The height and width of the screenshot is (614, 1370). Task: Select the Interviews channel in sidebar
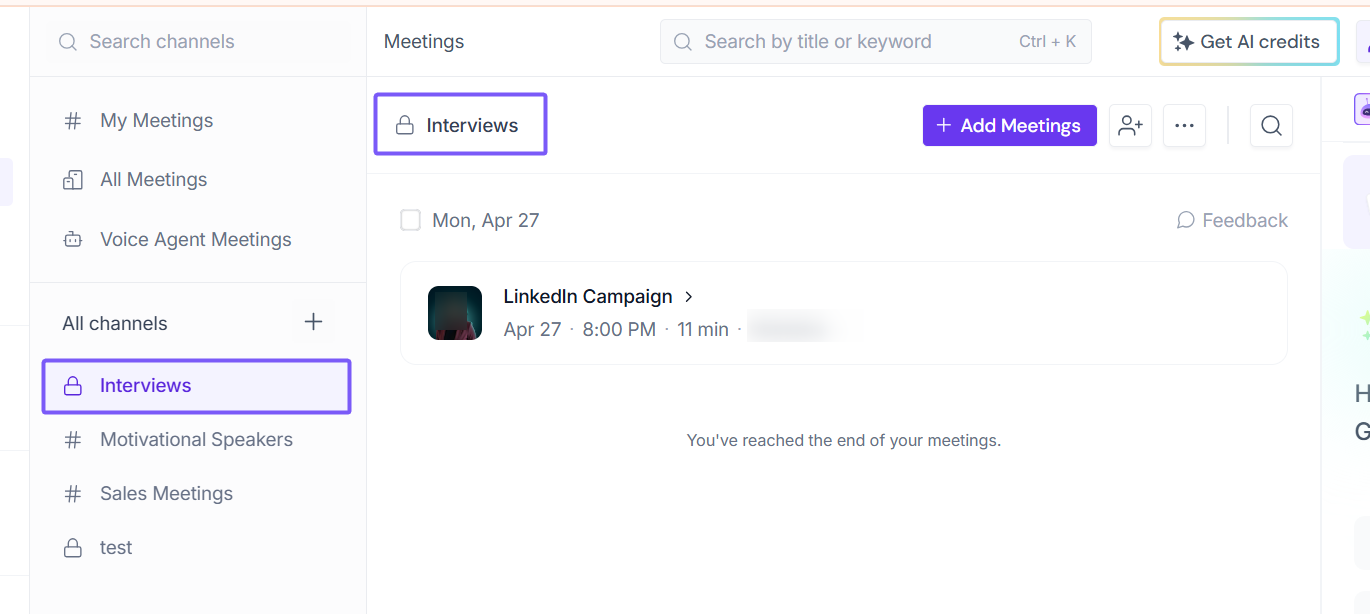point(196,386)
